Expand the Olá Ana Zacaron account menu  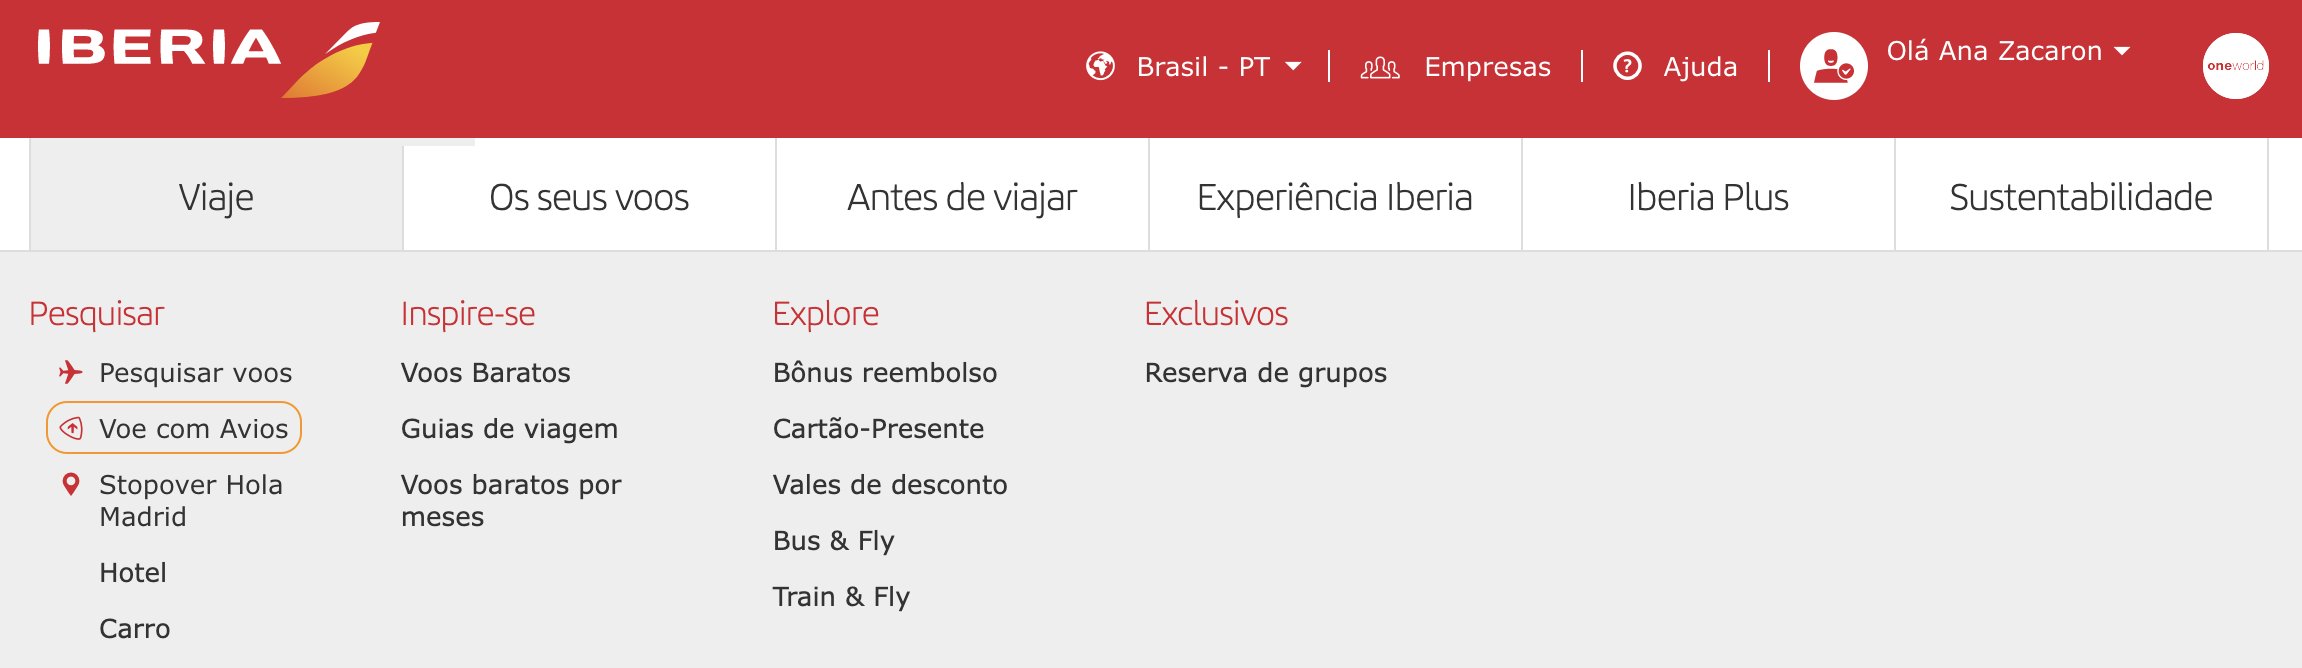point(2008,51)
